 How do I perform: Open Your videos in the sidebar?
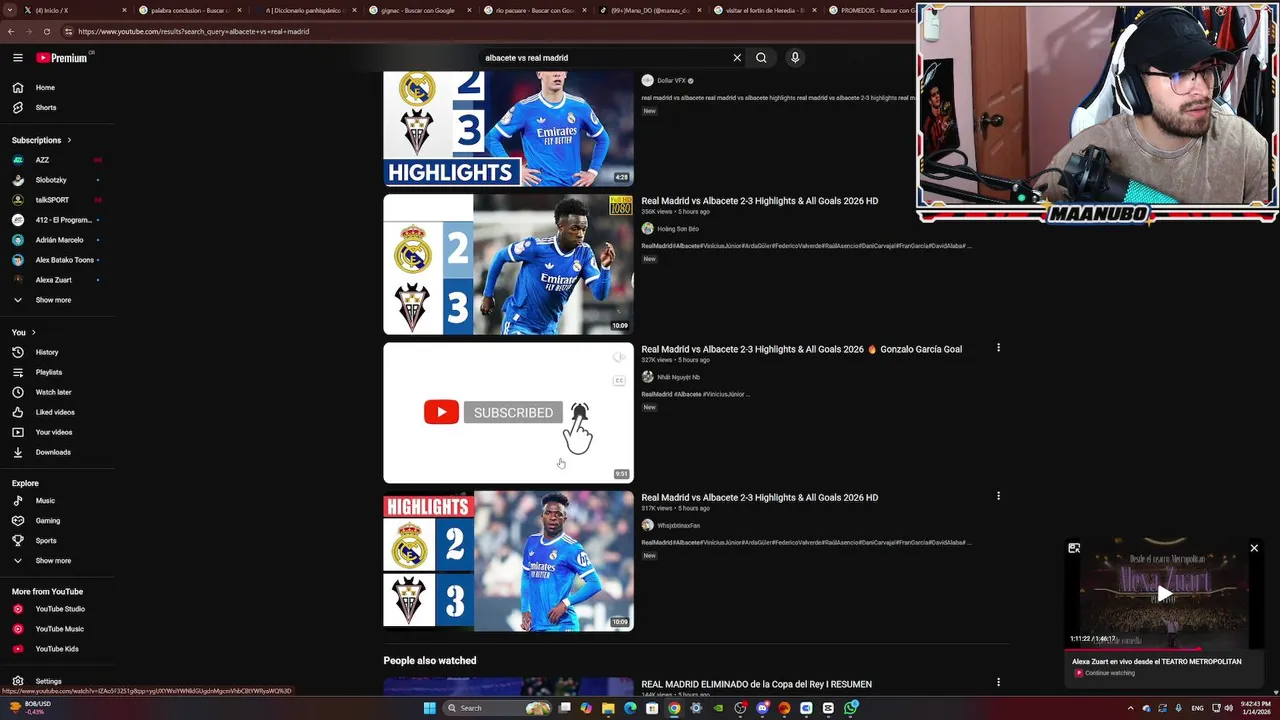57,432
